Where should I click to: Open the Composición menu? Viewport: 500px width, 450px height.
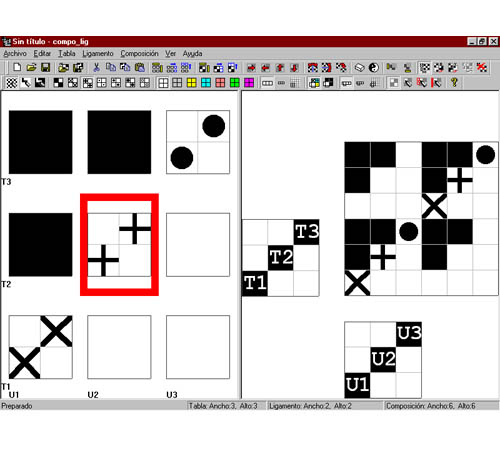(139, 54)
